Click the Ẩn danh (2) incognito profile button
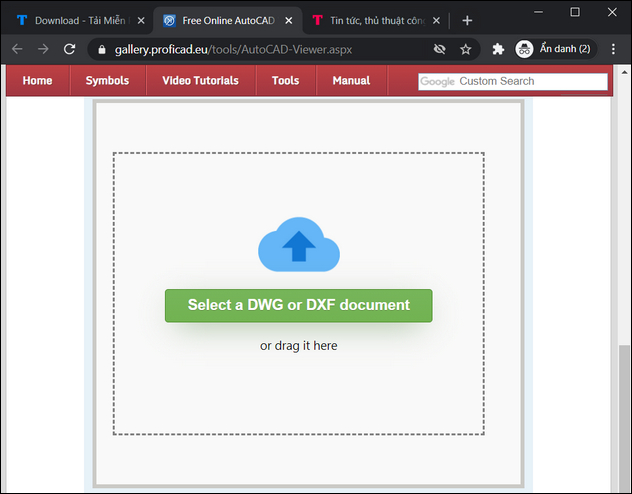Image resolution: width=632 pixels, height=494 pixels. [555, 49]
